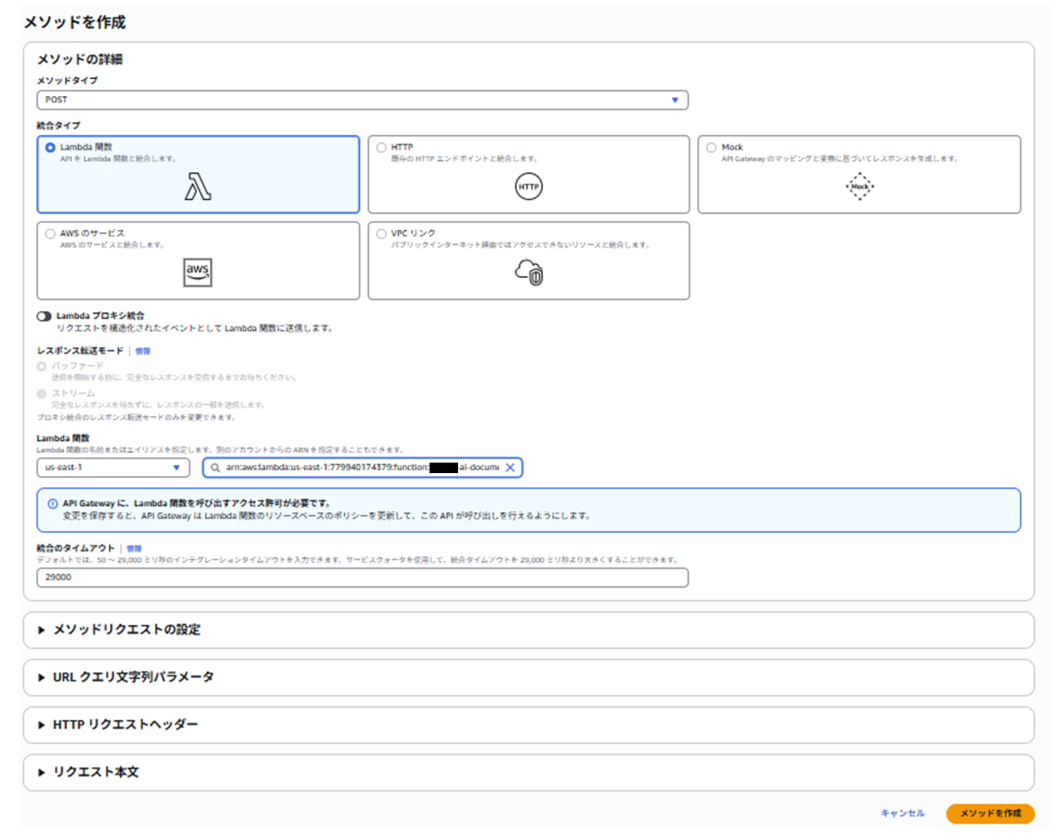Click the search magnifier in ARN field

pos(215,467)
